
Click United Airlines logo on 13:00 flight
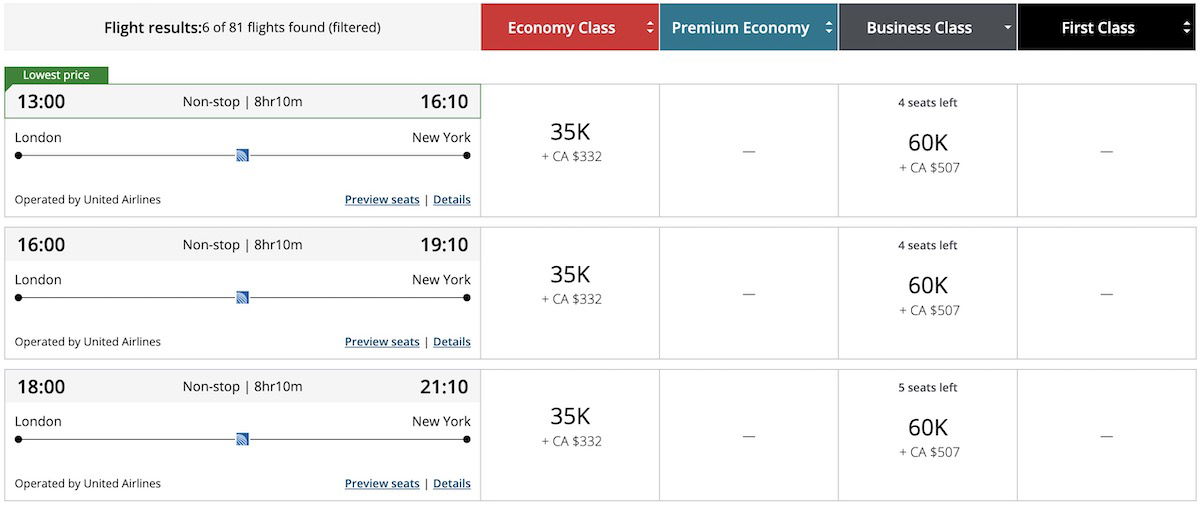(242, 155)
